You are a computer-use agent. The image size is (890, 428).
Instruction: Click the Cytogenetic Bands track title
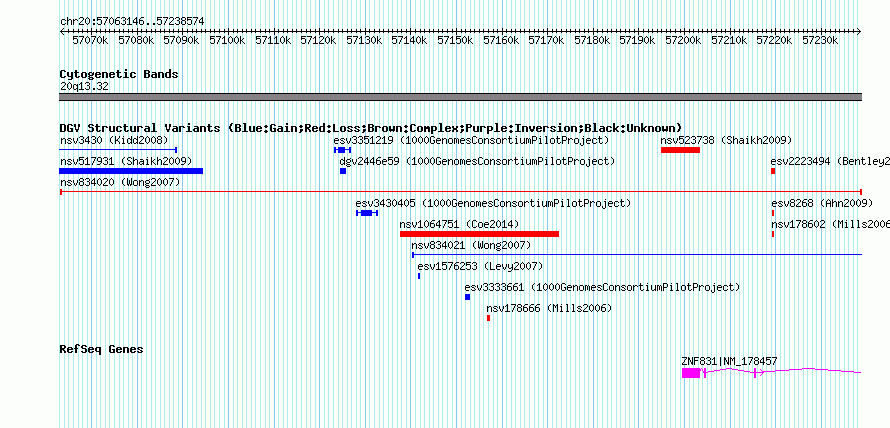tap(119, 74)
